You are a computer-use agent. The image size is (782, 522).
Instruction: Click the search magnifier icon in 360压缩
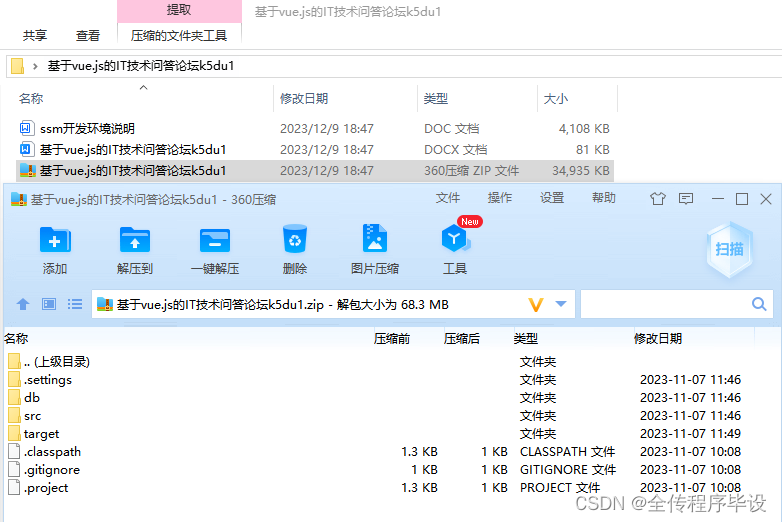pos(759,304)
